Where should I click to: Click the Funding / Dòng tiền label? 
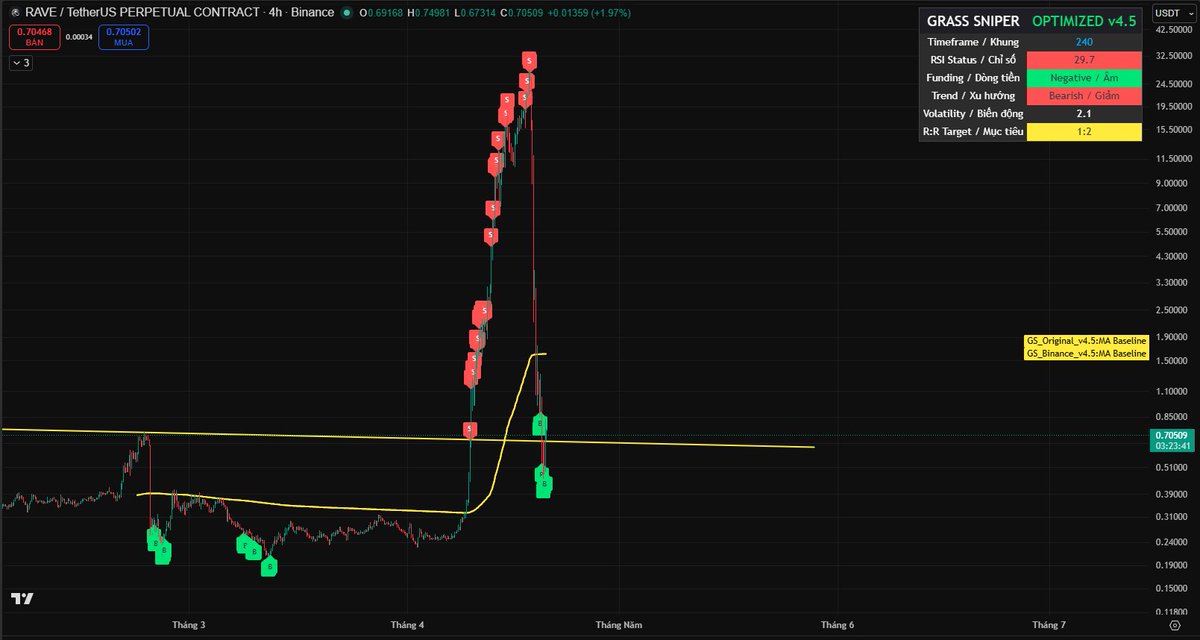click(973, 78)
